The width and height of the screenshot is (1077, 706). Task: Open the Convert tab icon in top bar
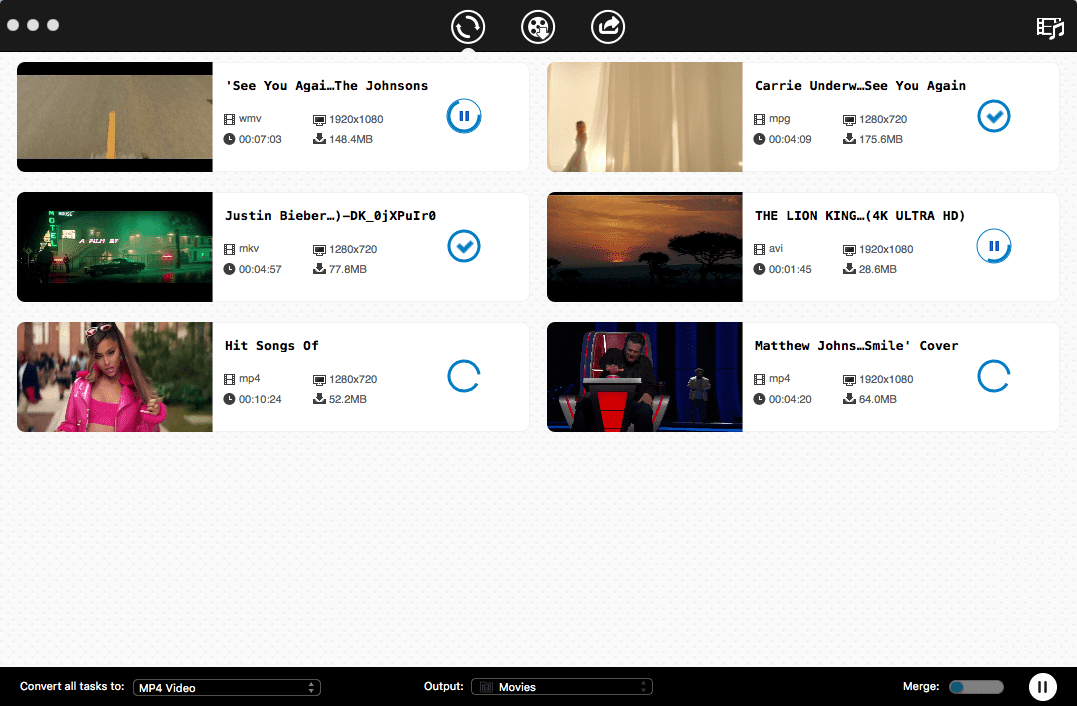[x=468, y=27]
